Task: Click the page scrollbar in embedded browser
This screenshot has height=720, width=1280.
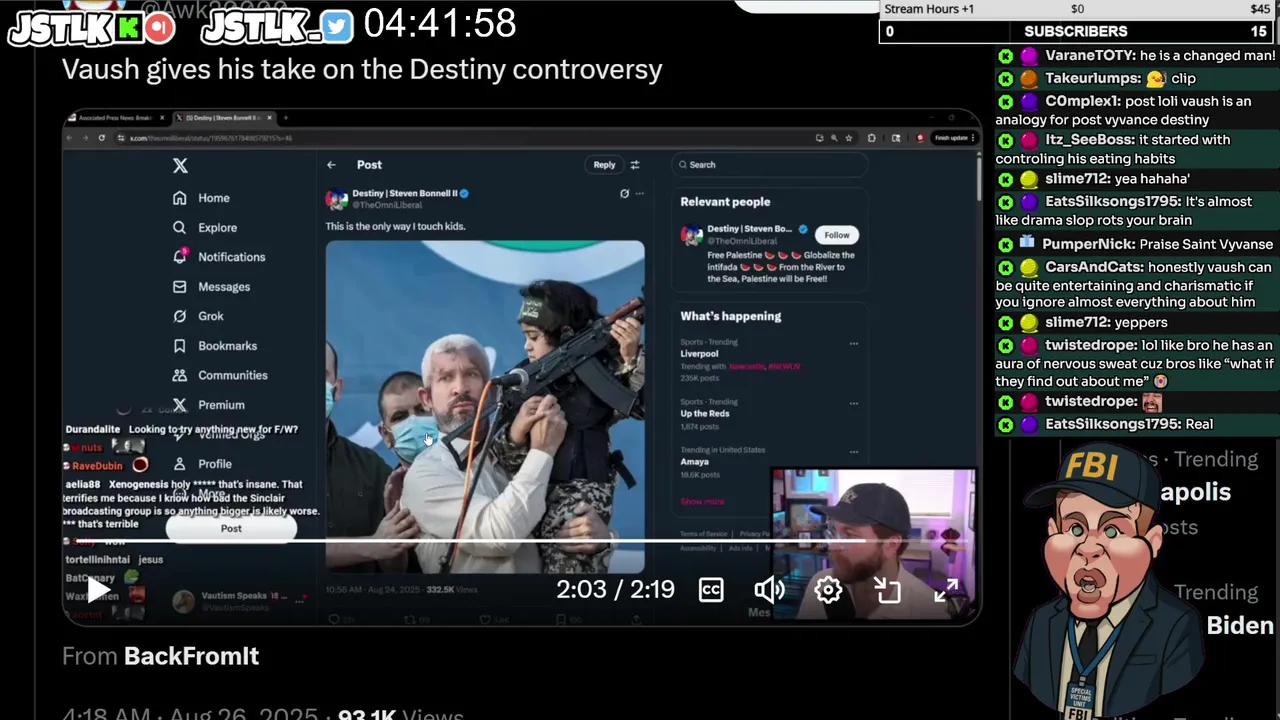Action: tap(978, 180)
